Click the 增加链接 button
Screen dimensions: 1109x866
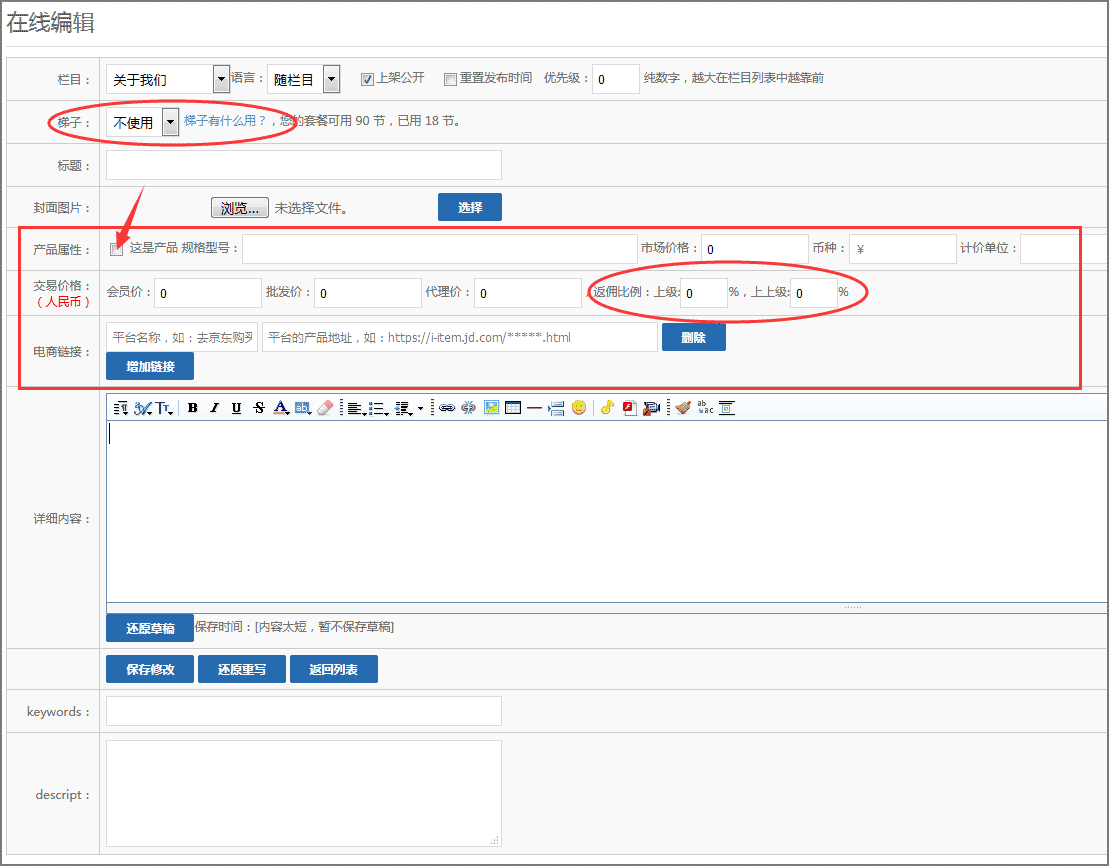tap(150, 366)
